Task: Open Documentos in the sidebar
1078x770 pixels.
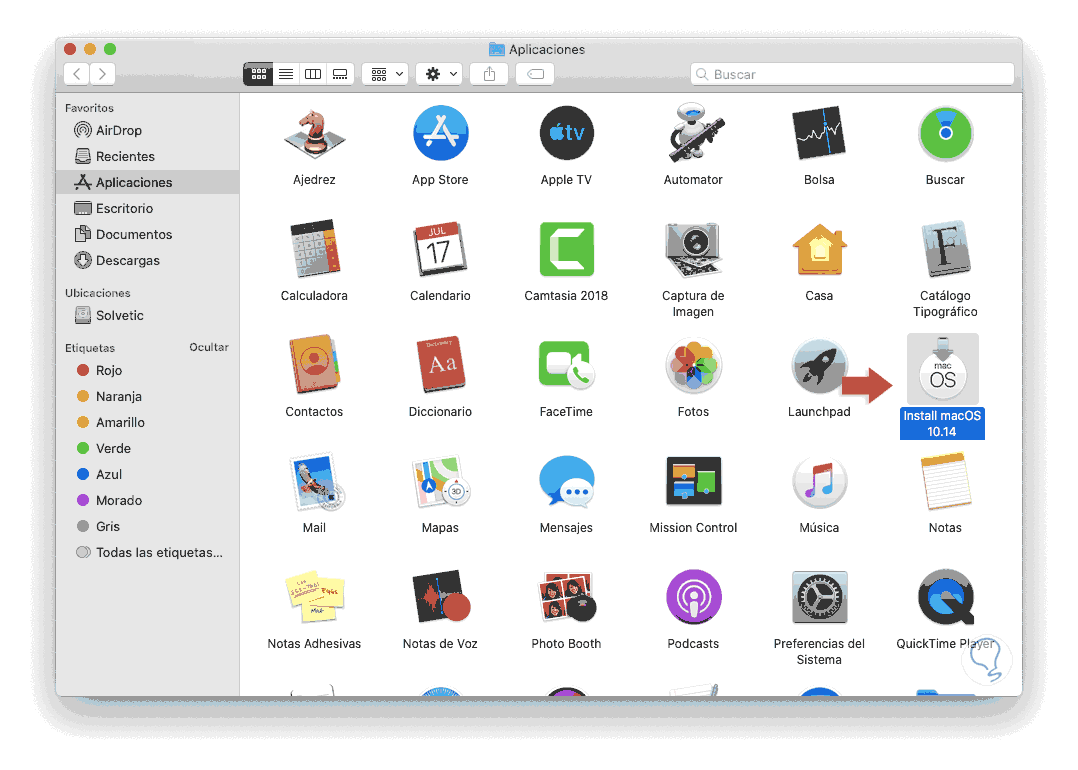Action: [148, 234]
